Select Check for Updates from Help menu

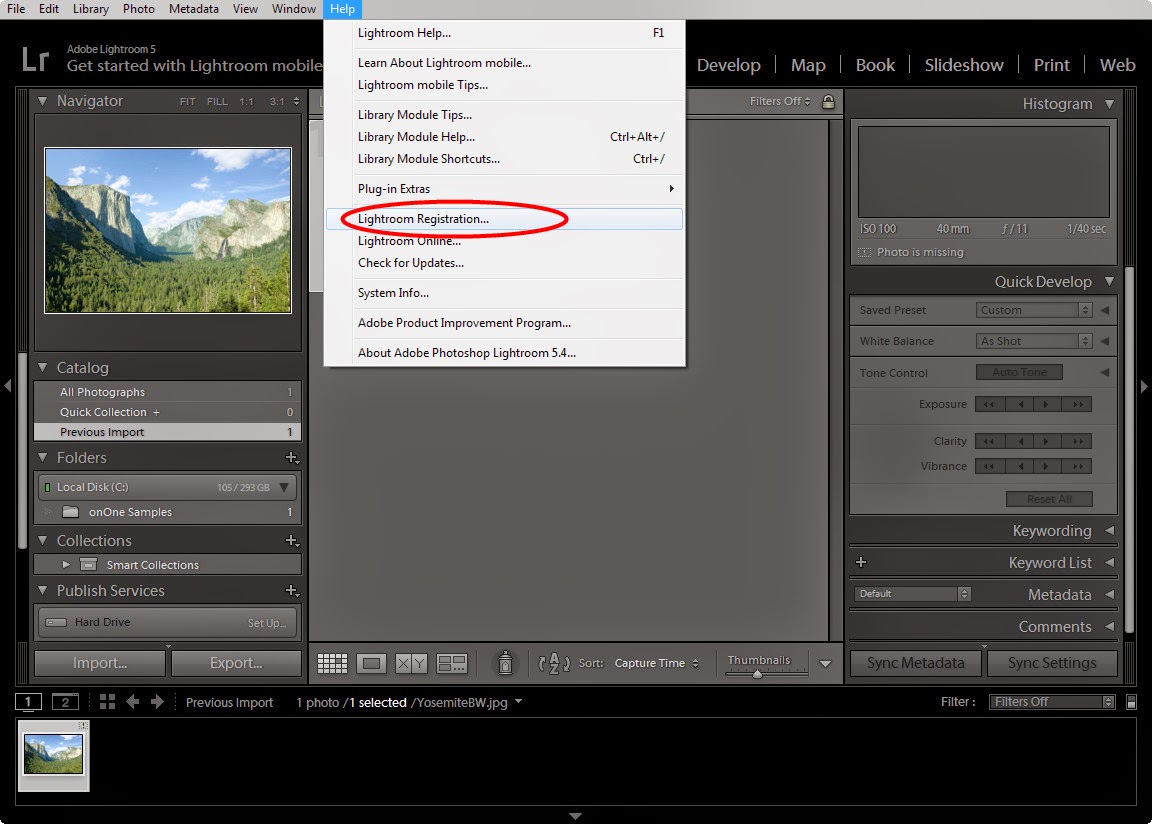point(411,263)
